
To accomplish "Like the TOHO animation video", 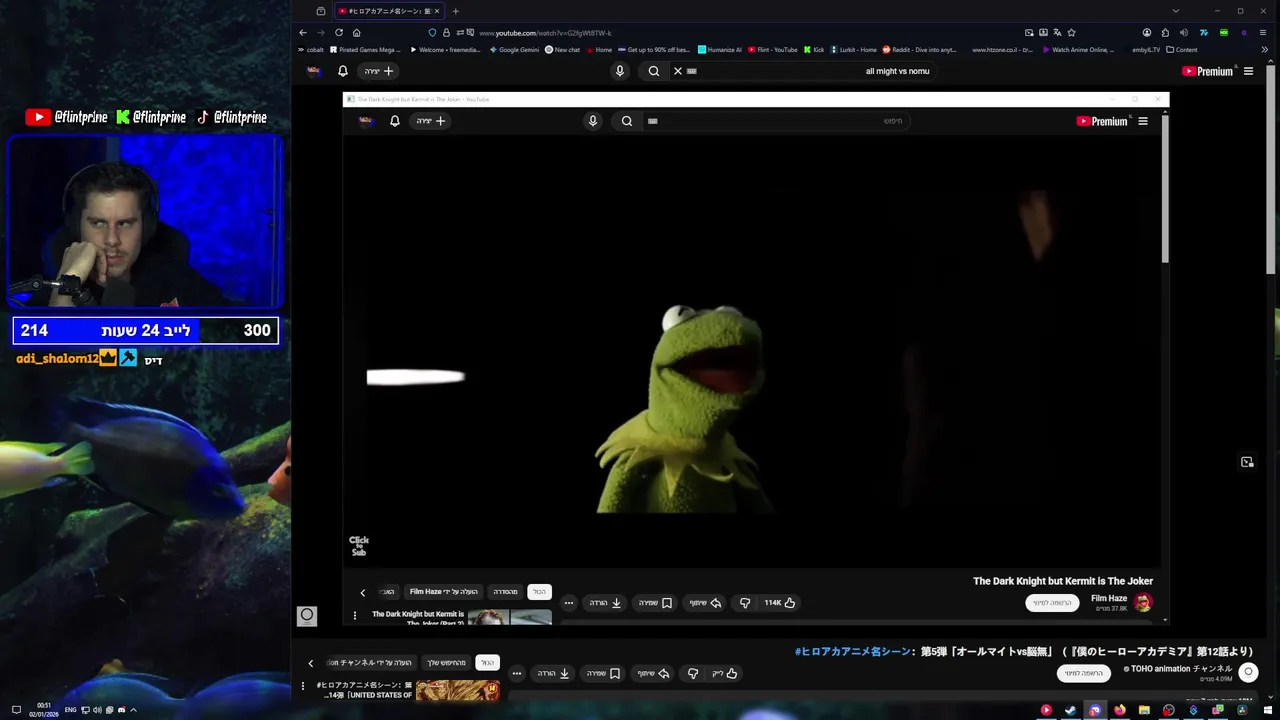I will (x=725, y=674).
